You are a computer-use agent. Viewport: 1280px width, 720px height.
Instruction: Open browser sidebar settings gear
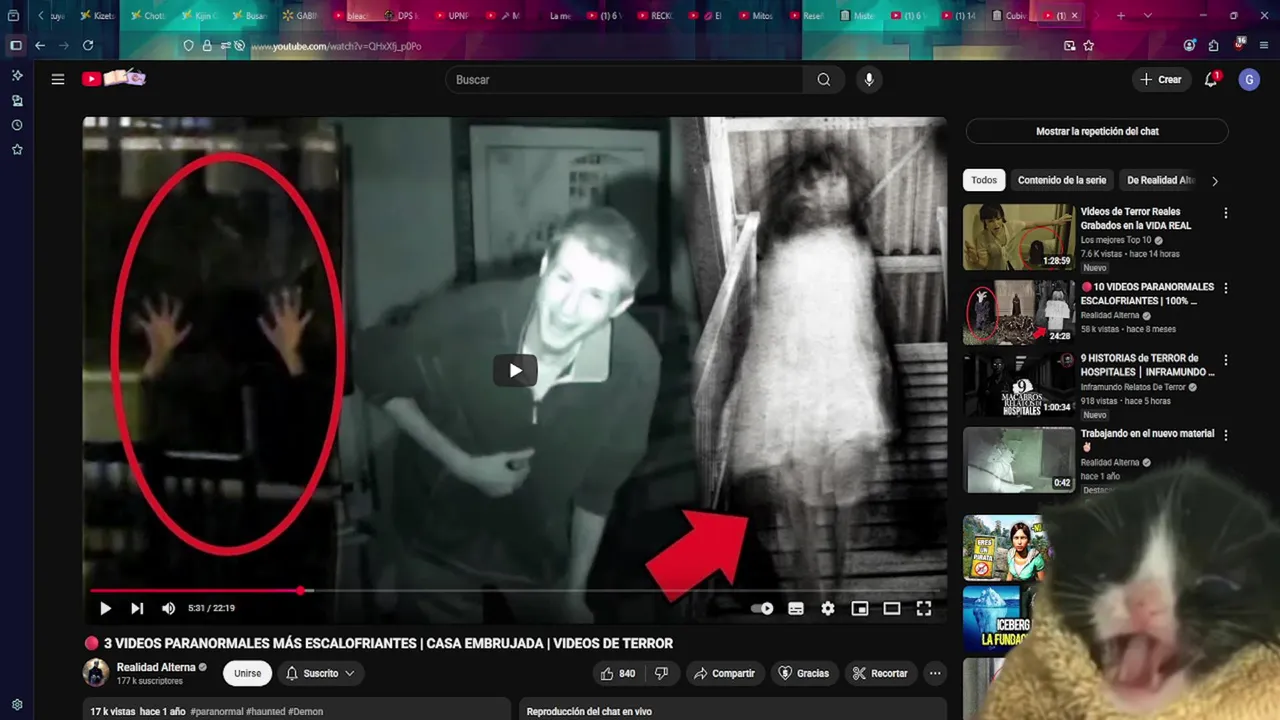coord(17,704)
